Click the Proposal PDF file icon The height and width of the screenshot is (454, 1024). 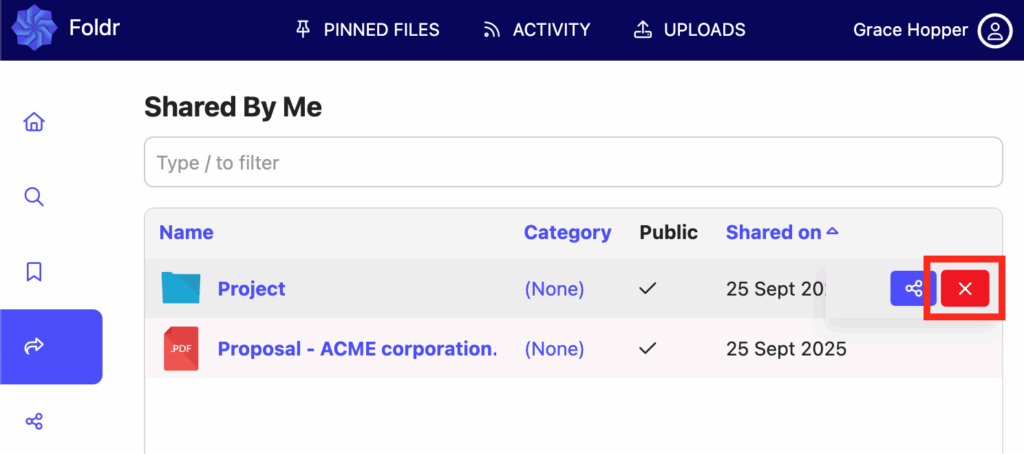coord(181,349)
